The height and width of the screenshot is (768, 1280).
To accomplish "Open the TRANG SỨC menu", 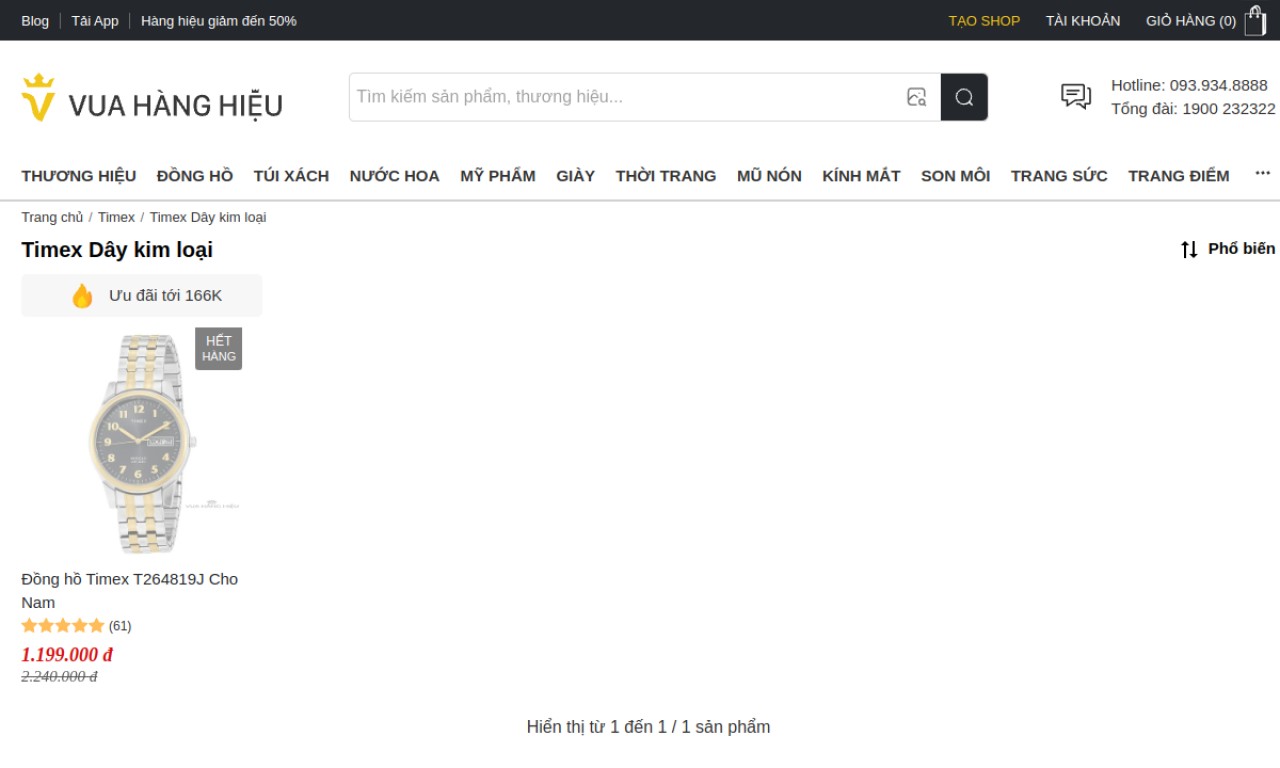I will click(1059, 176).
